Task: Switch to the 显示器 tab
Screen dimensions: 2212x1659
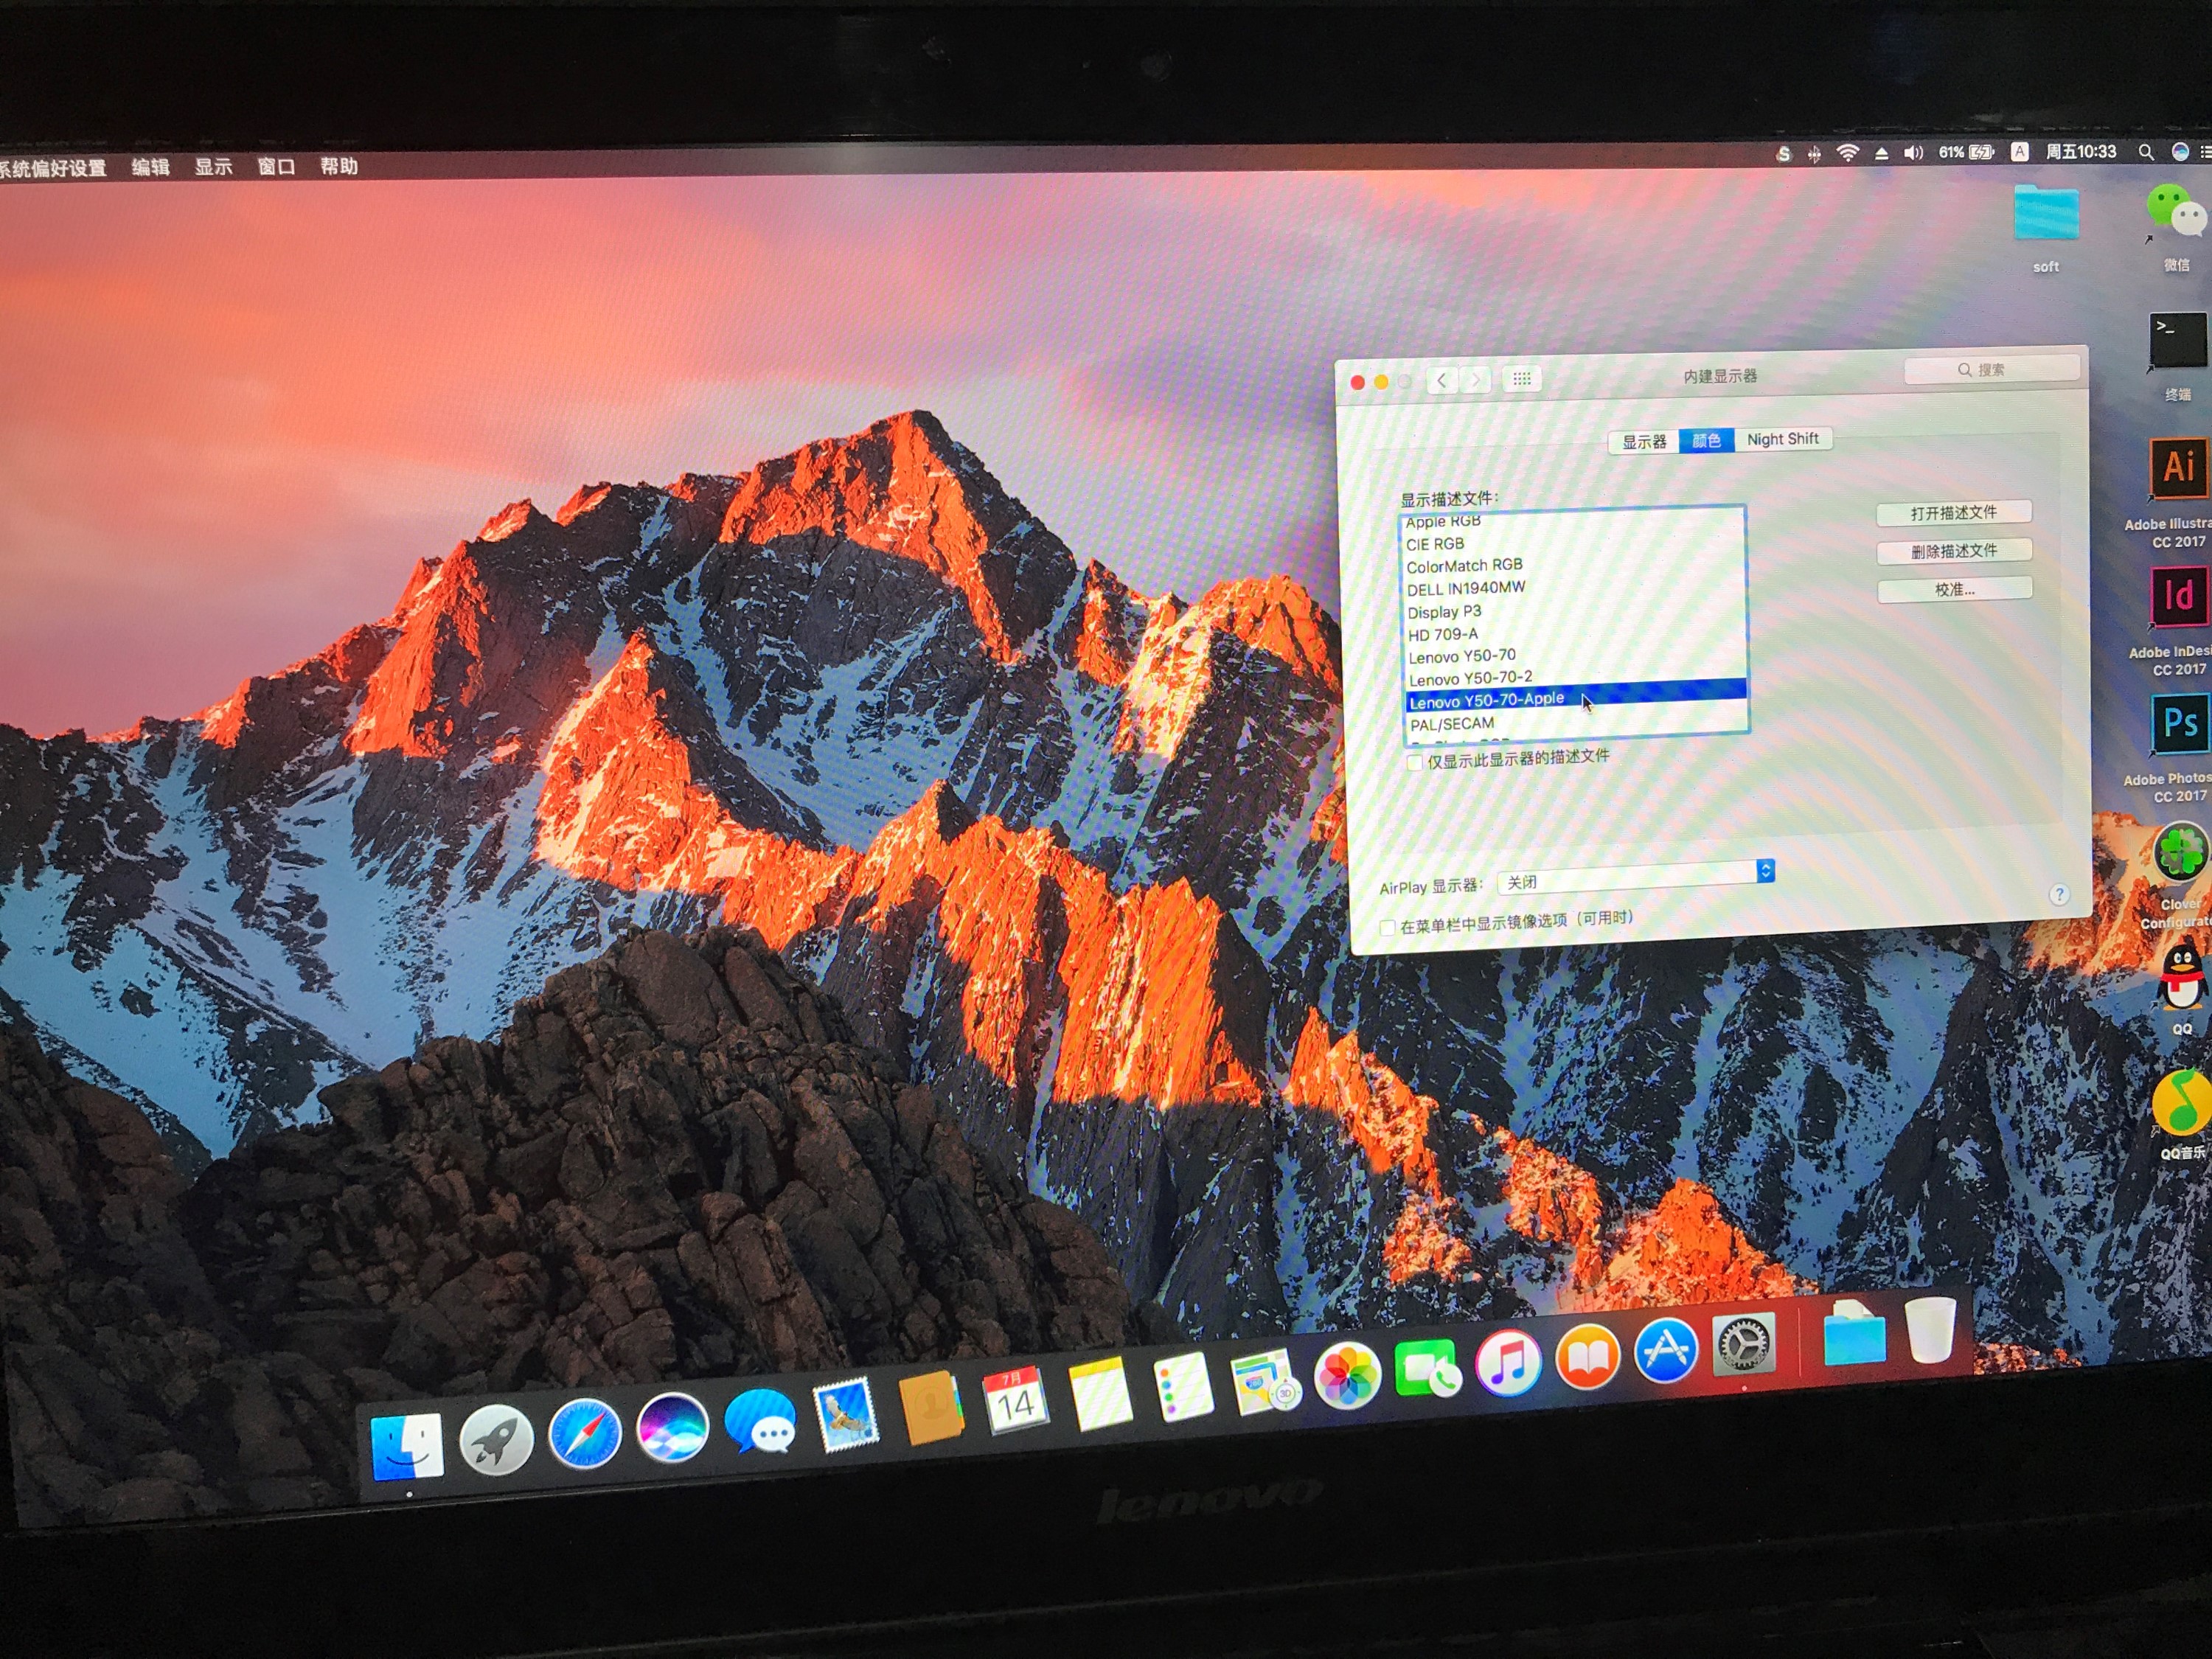Action: point(1643,442)
